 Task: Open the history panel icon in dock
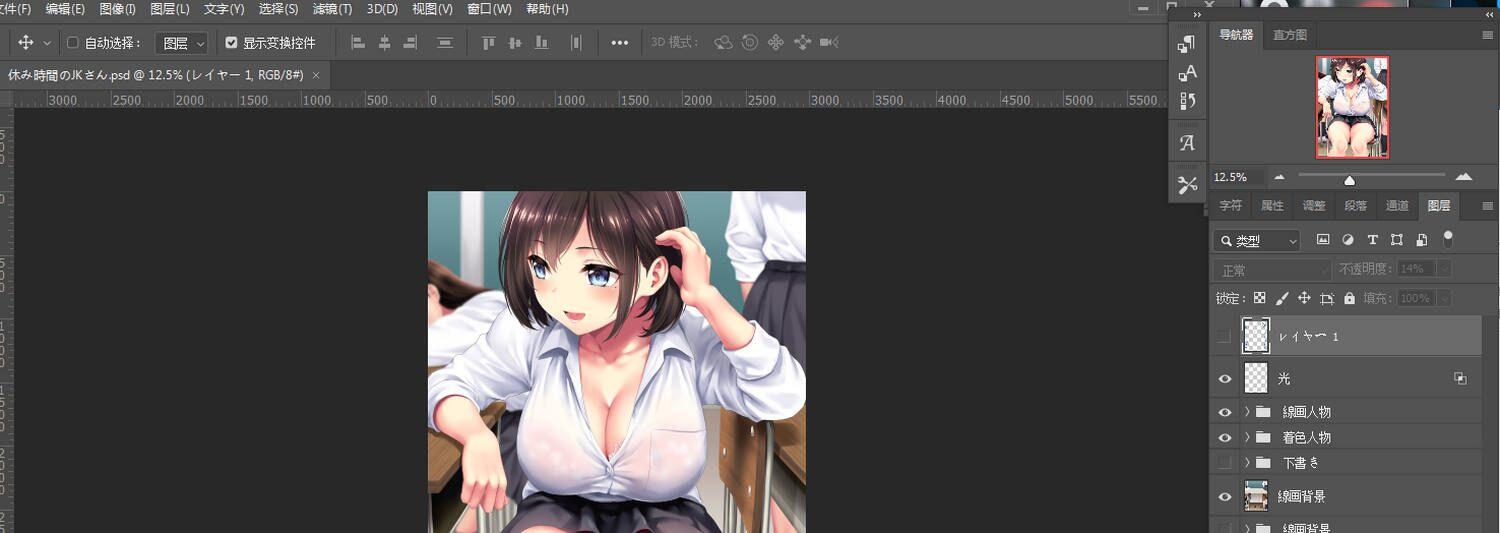[x=1187, y=101]
